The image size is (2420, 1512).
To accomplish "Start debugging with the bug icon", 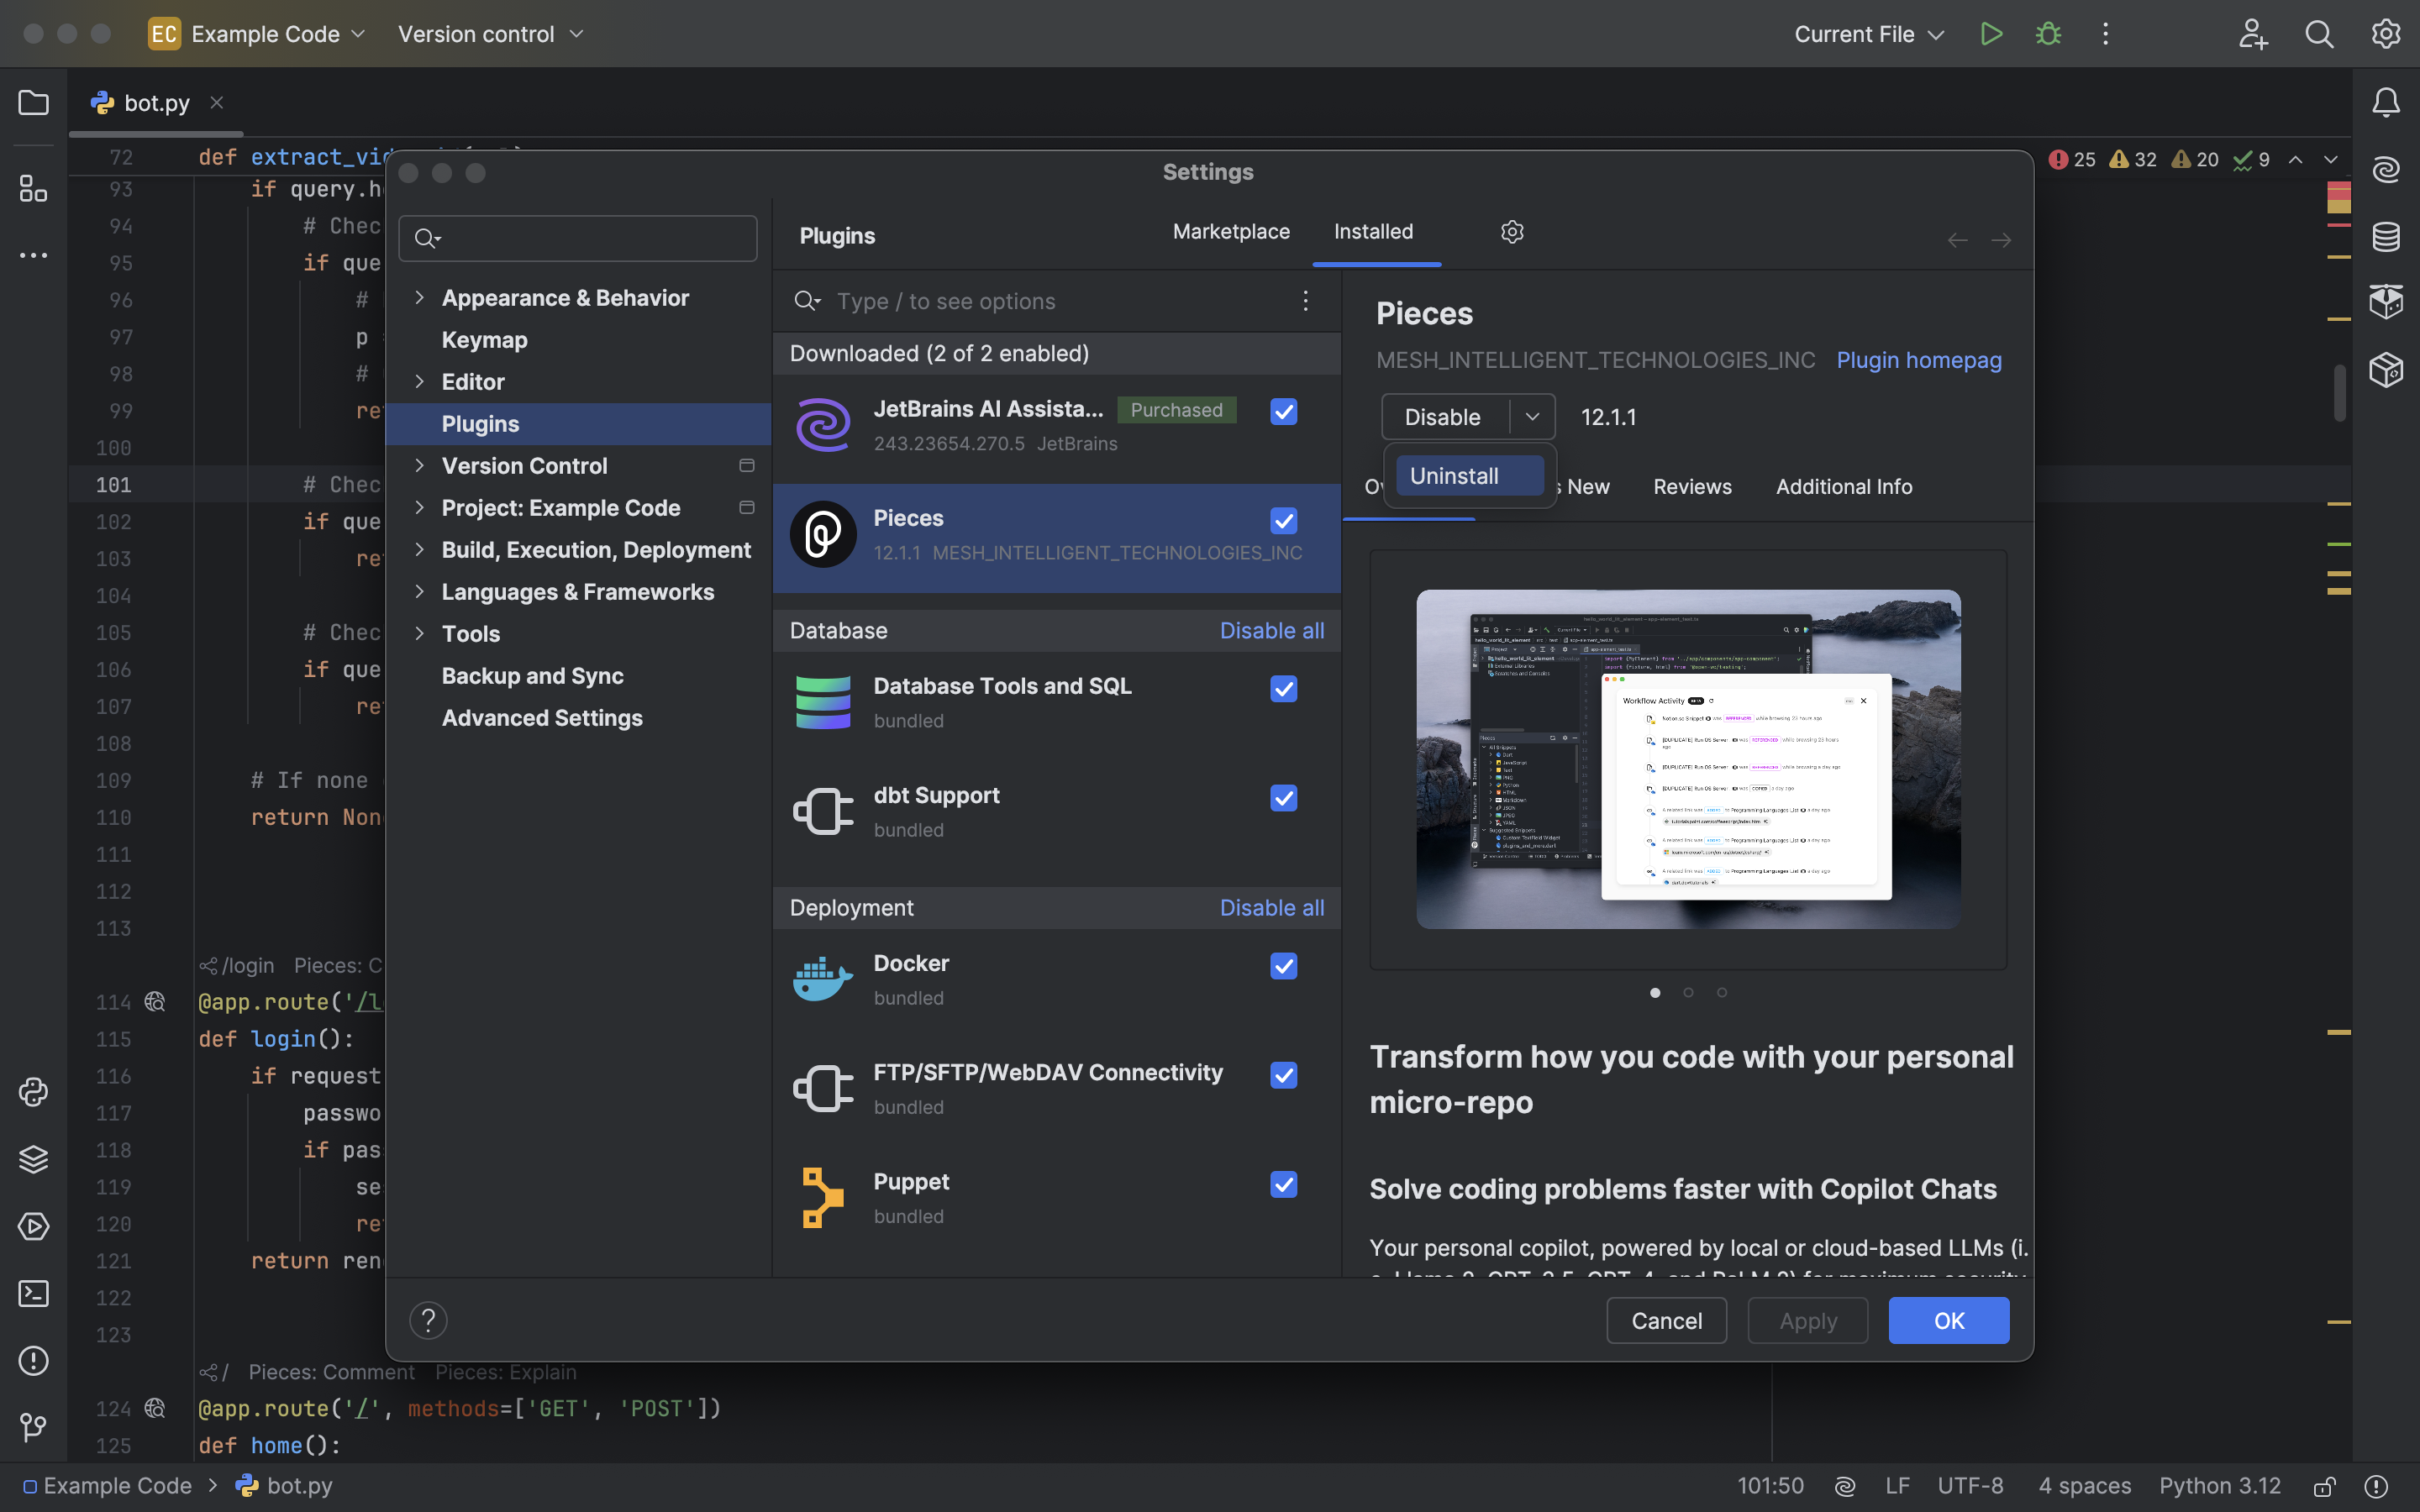I will (x=2048, y=34).
